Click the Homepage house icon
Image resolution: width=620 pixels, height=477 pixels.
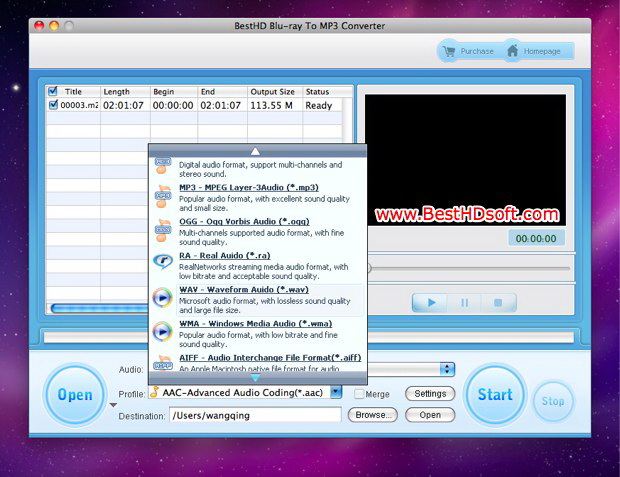pos(512,51)
